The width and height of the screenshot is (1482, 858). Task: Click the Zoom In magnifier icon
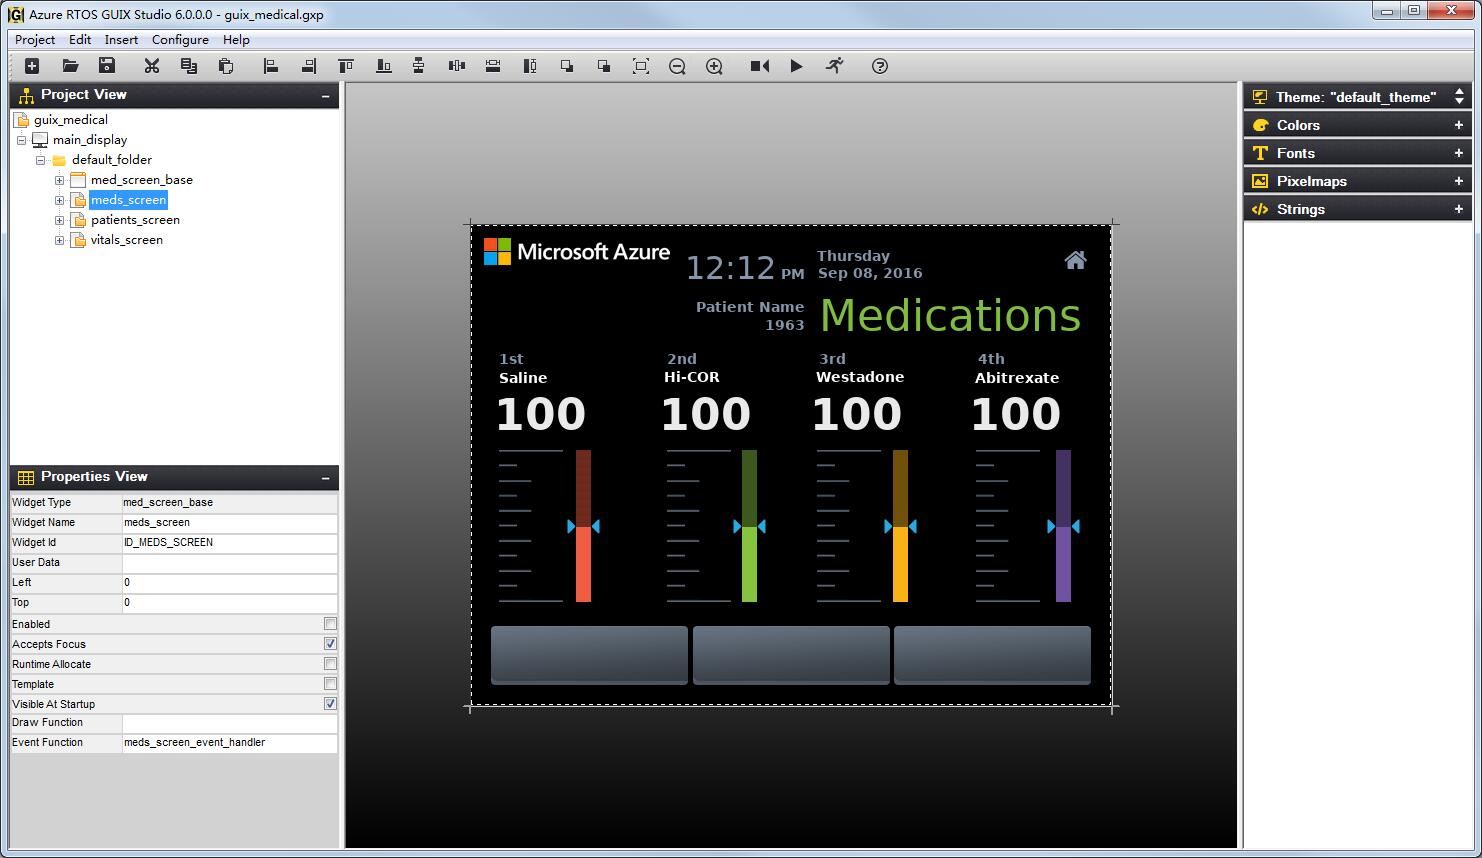pyautogui.click(x=714, y=66)
